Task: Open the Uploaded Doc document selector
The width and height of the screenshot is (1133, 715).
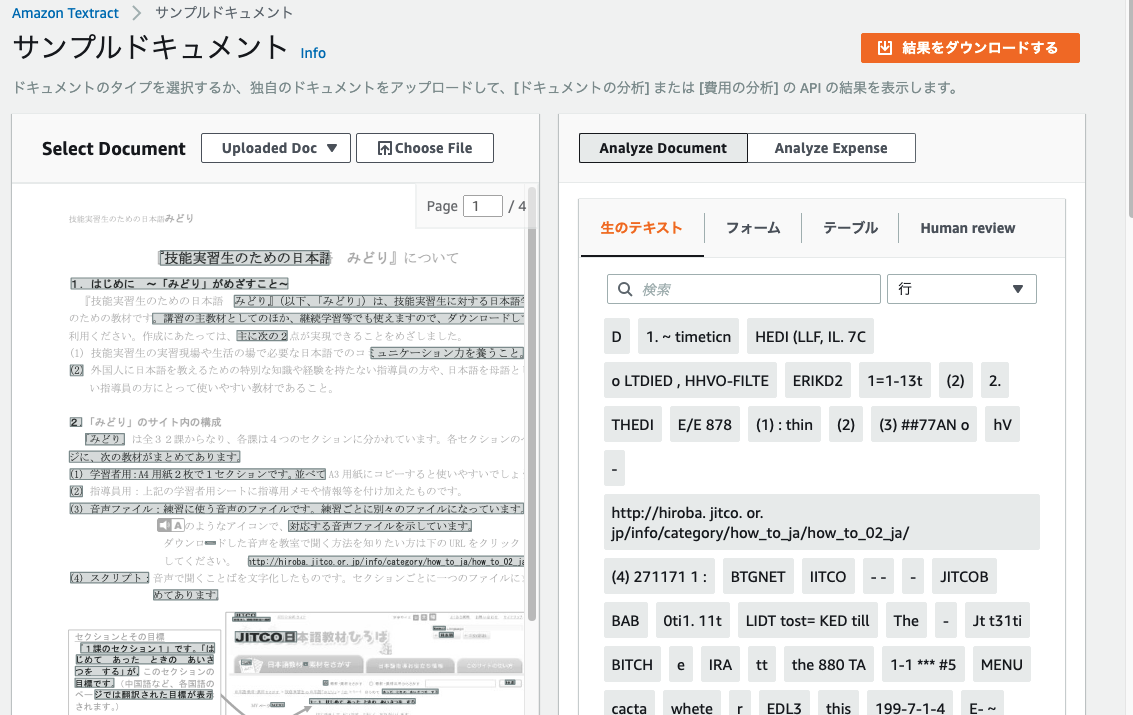Action: click(x=275, y=147)
